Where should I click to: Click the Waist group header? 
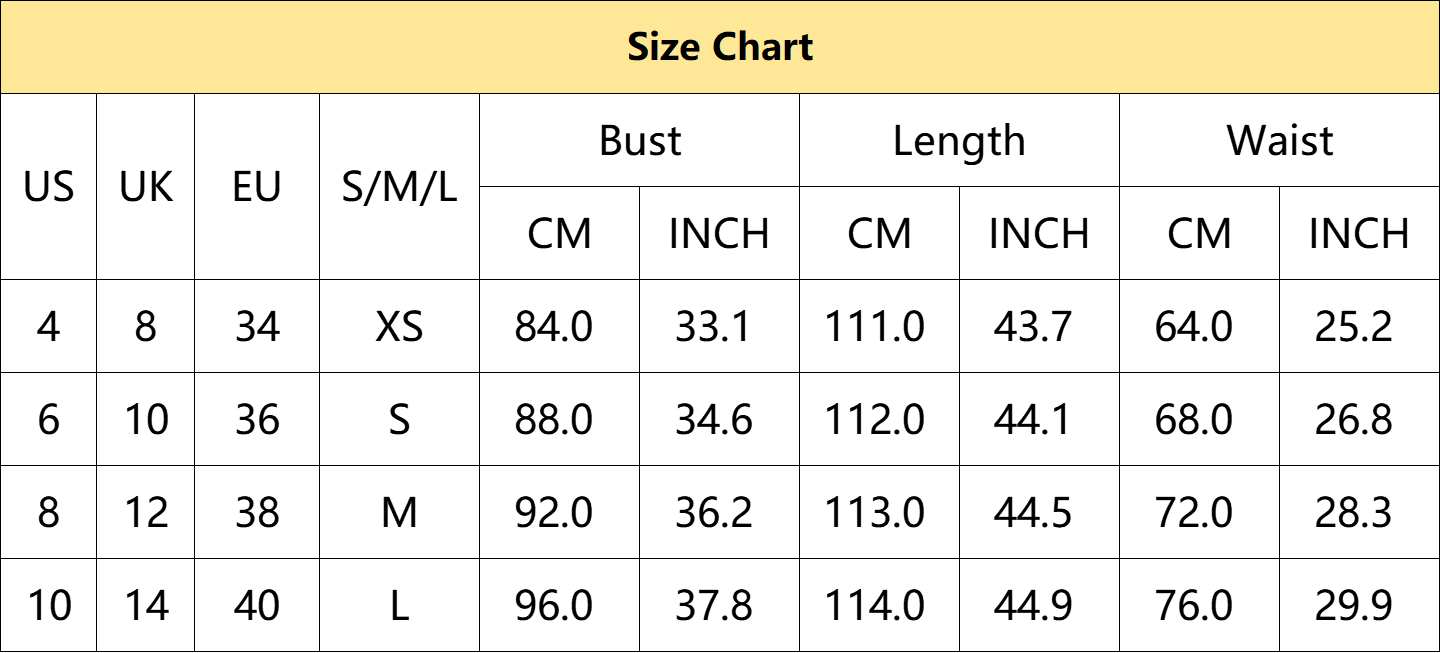[1280, 140]
